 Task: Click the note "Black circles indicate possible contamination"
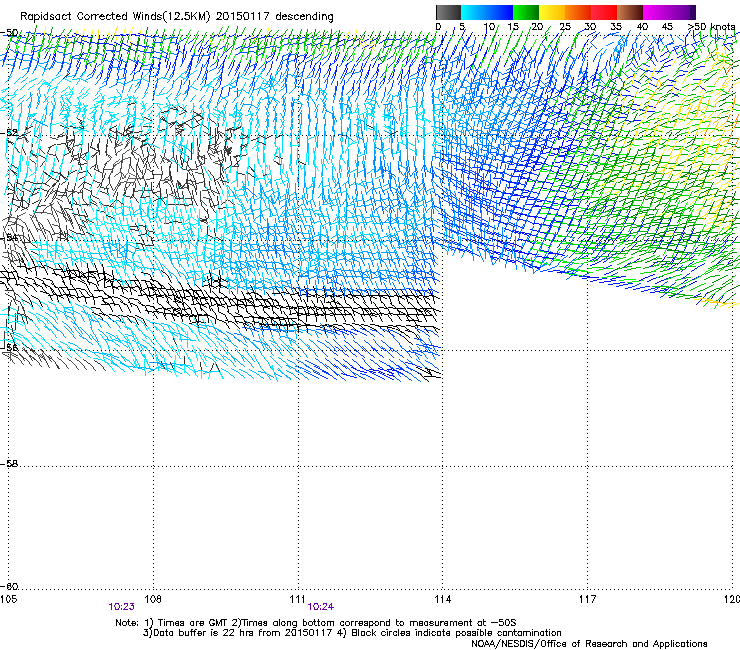[456, 633]
